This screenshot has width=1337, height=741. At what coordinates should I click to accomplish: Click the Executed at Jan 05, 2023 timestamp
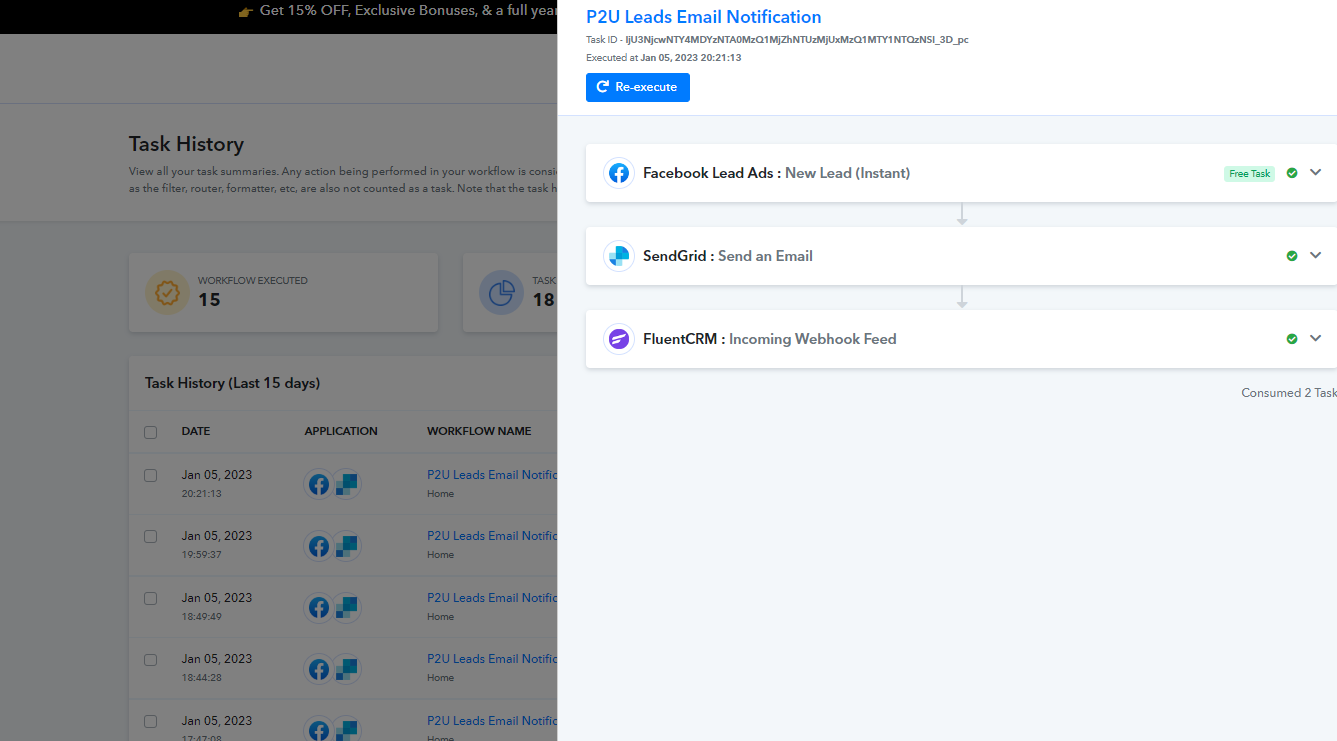(x=663, y=58)
